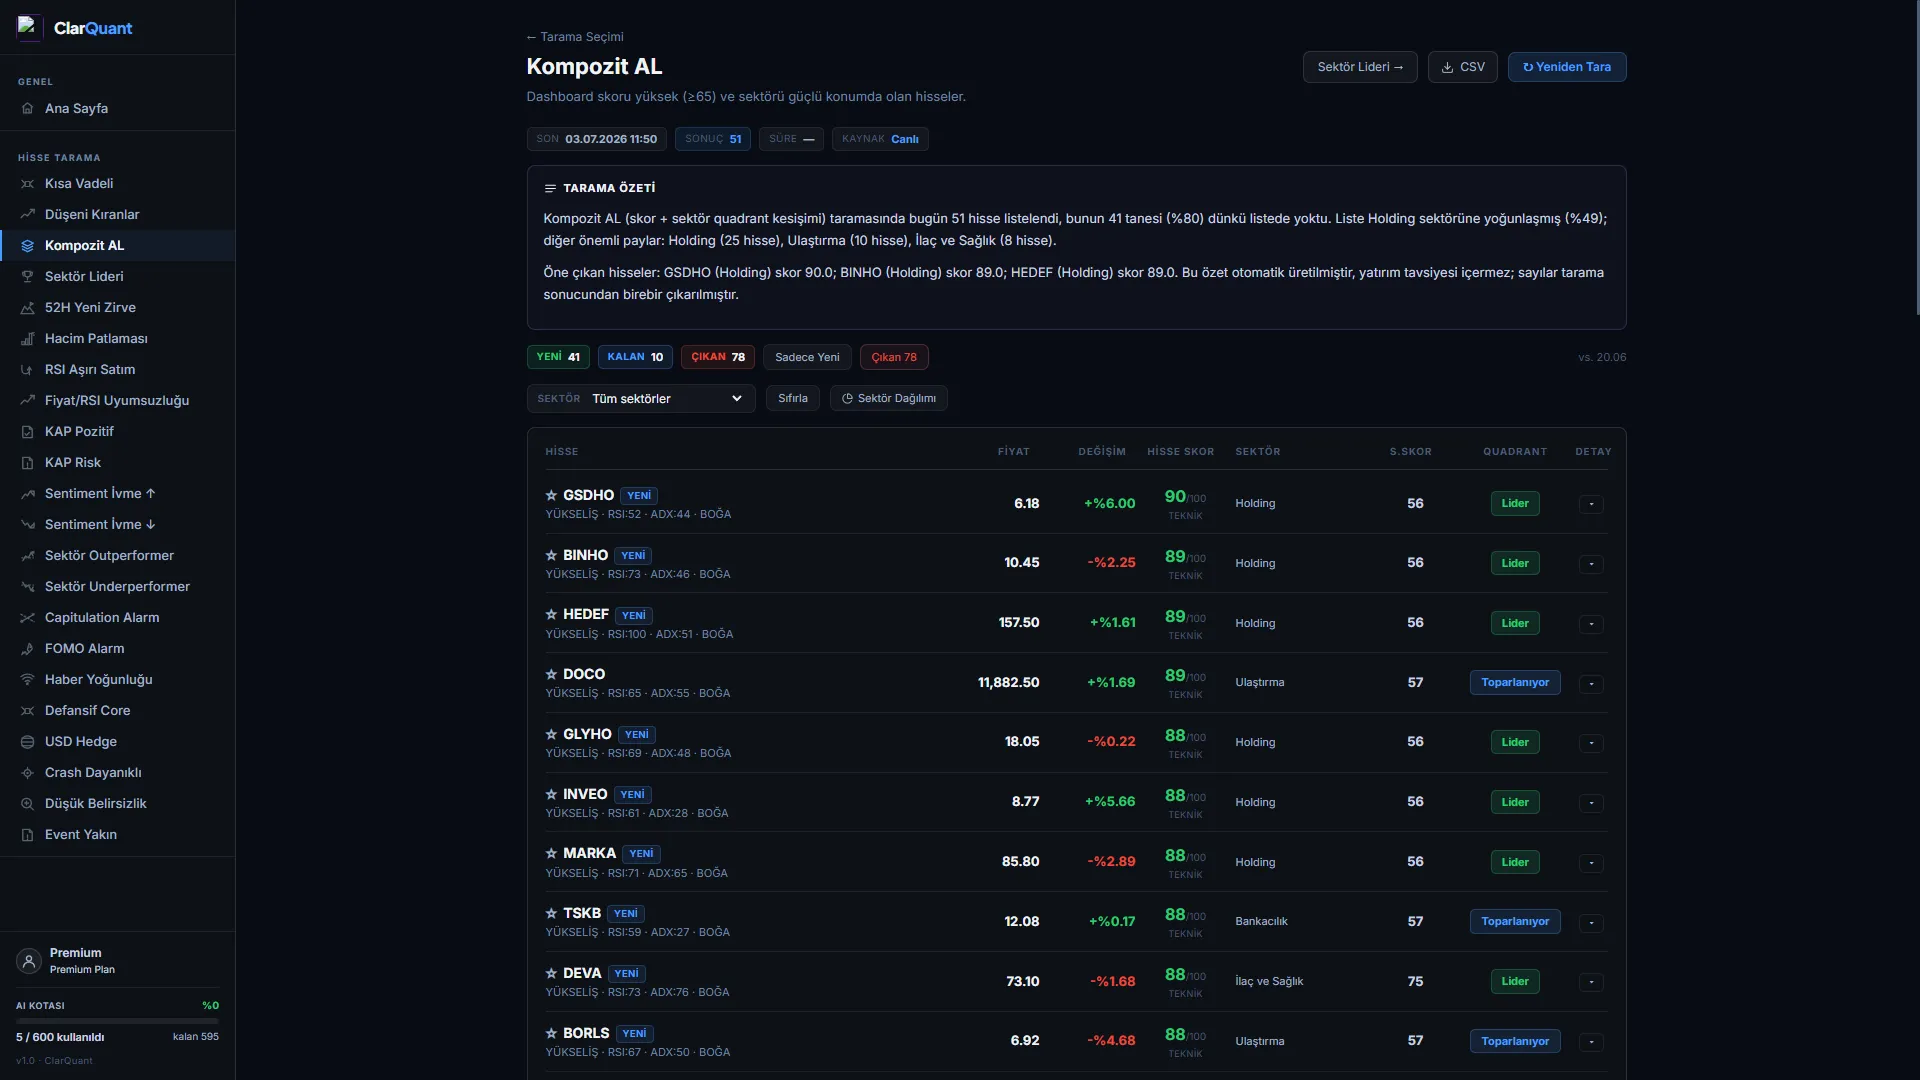Sort by Değişim column header
Screen dimensions: 1920x1080
coord(1102,452)
